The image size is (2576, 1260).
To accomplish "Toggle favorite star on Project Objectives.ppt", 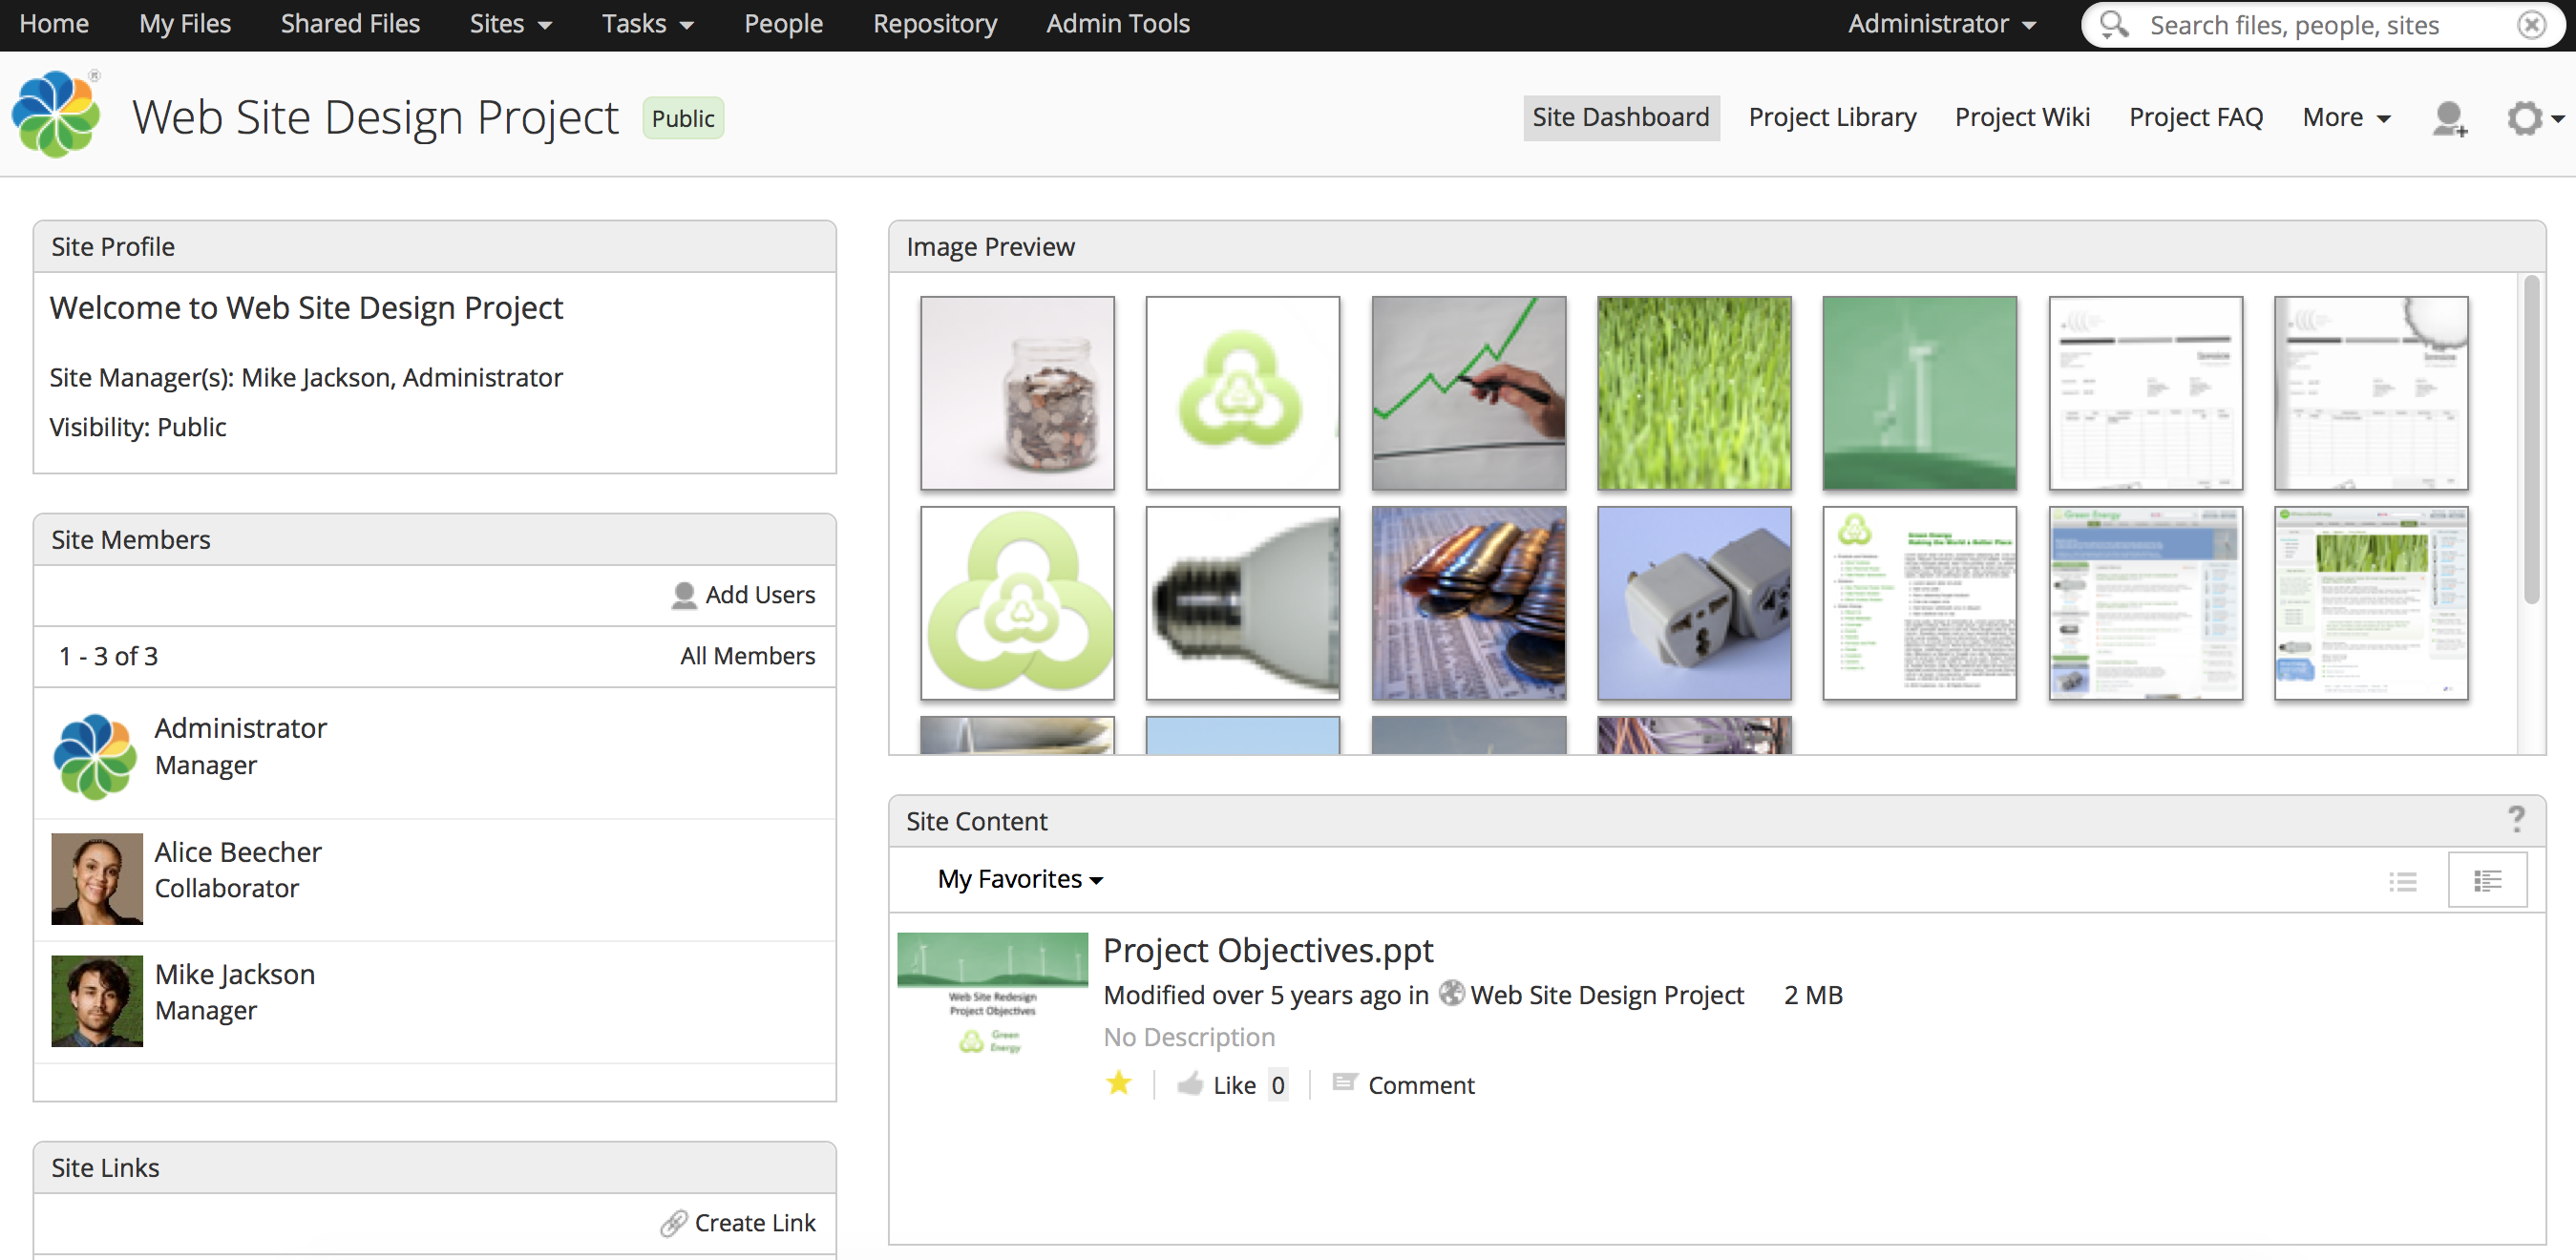I will [x=1119, y=1083].
